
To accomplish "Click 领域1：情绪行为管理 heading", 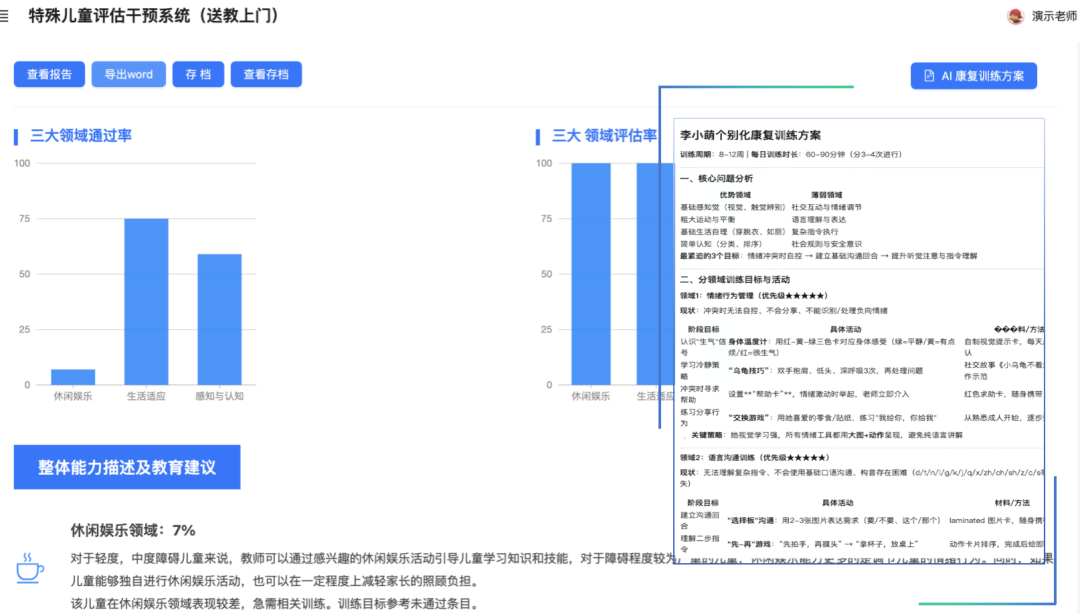I will pos(754,296).
